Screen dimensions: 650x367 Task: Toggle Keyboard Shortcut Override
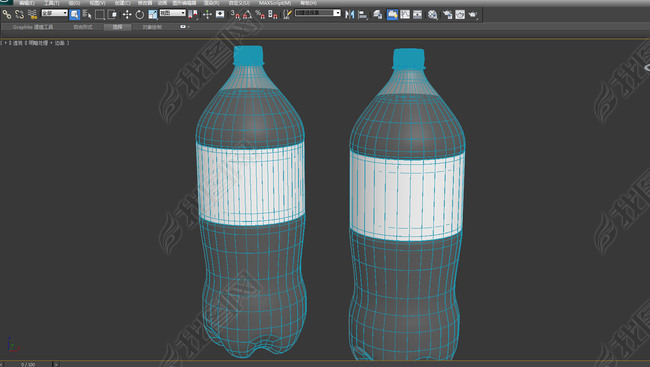pyautogui.click(x=220, y=15)
